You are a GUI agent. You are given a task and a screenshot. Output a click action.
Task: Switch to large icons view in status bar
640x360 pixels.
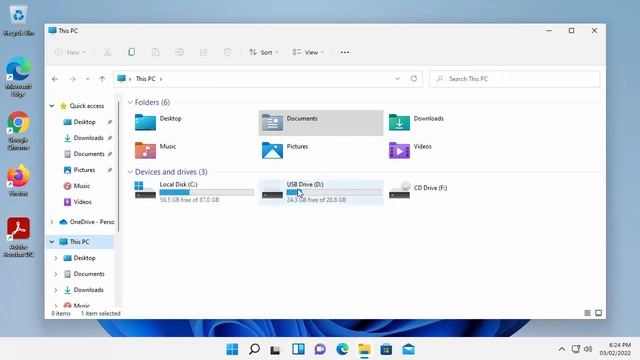pos(598,313)
